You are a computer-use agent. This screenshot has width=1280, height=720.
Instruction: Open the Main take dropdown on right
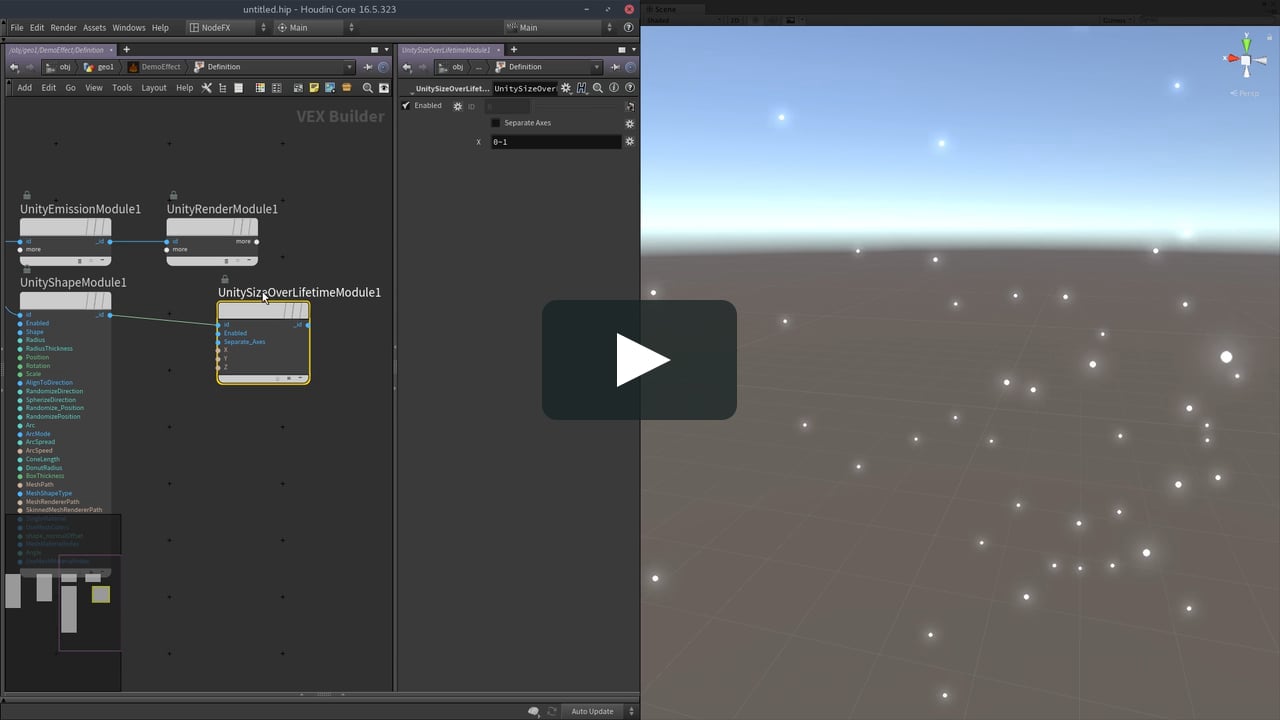(561, 28)
